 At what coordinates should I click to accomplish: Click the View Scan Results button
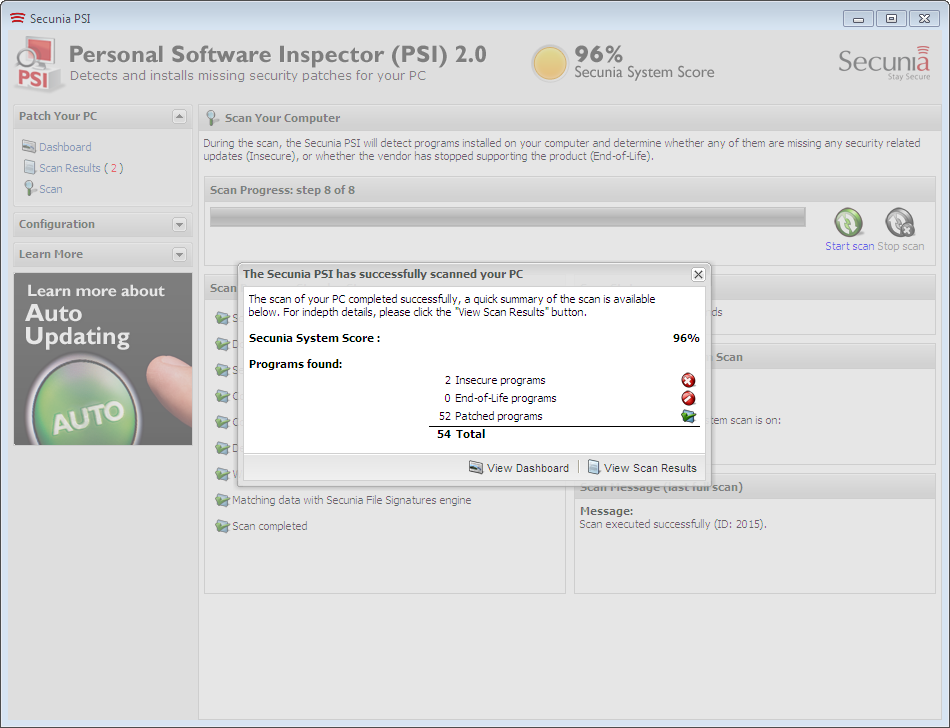642,468
